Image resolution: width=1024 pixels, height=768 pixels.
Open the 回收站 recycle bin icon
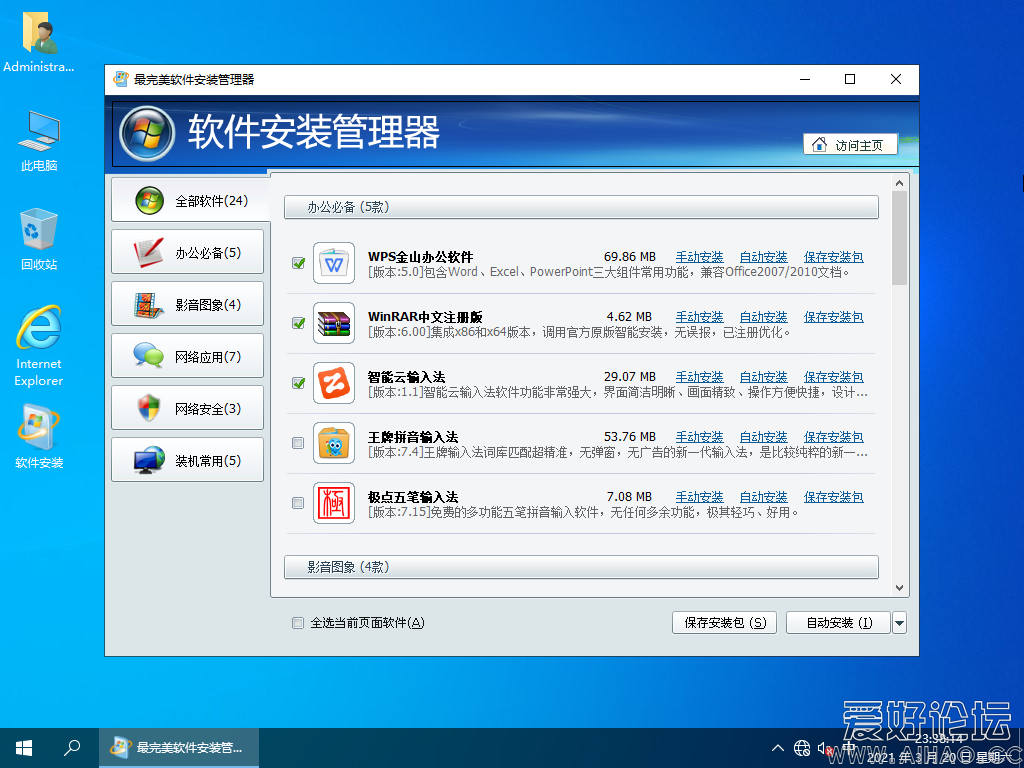pos(39,239)
